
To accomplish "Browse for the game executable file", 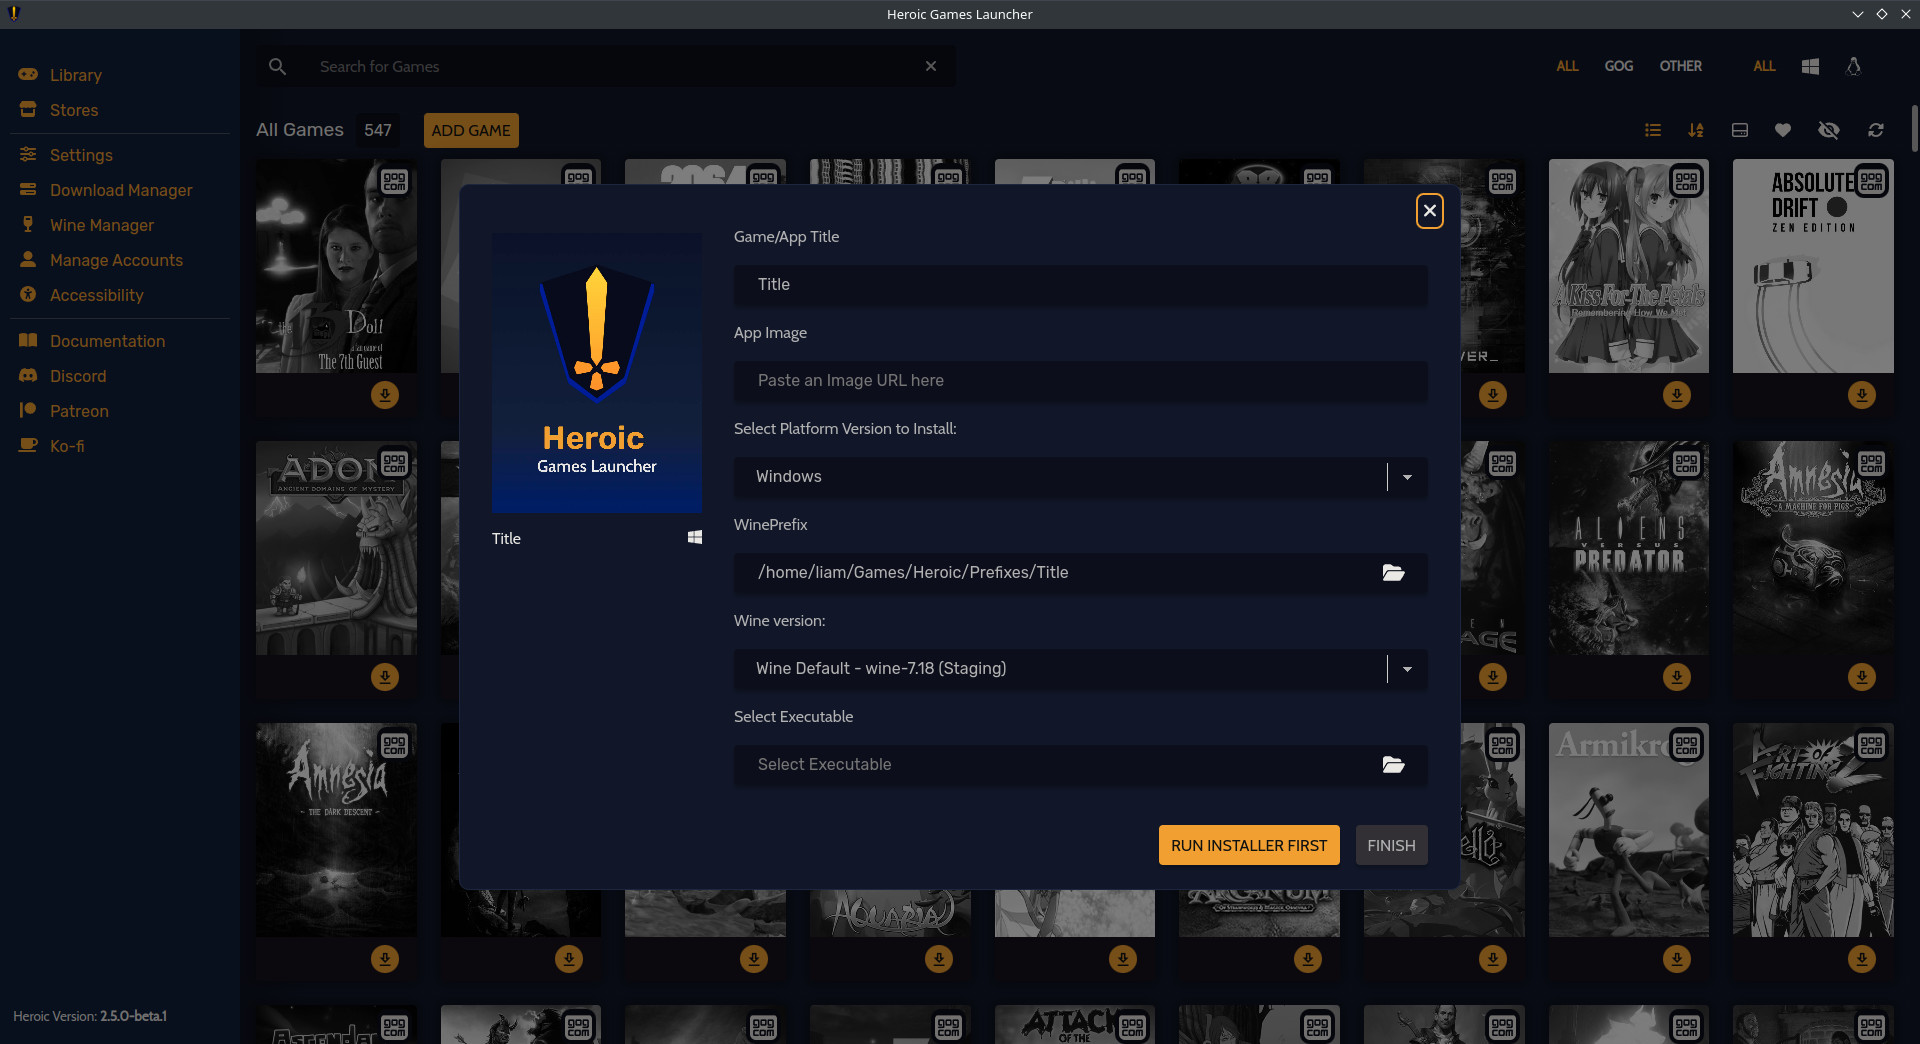I will click(x=1393, y=764).
